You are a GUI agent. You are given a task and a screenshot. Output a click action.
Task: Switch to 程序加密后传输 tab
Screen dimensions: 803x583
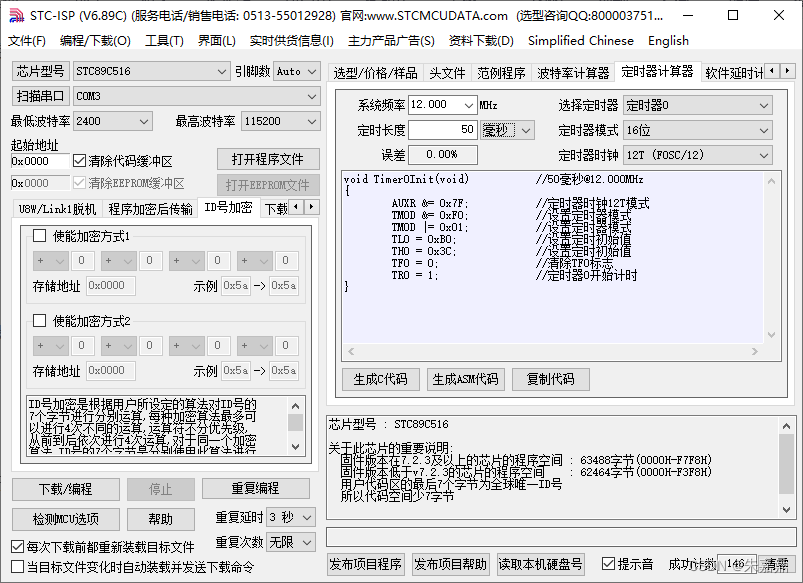pos(151,209)
